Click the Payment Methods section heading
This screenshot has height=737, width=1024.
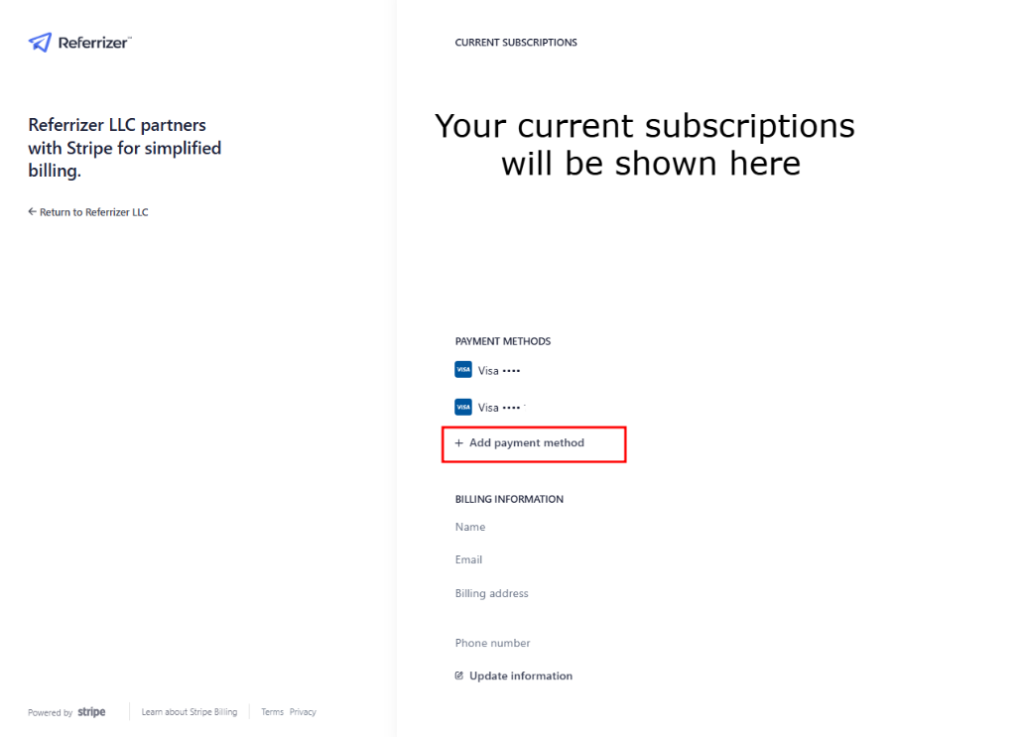[x=503, y=341]
